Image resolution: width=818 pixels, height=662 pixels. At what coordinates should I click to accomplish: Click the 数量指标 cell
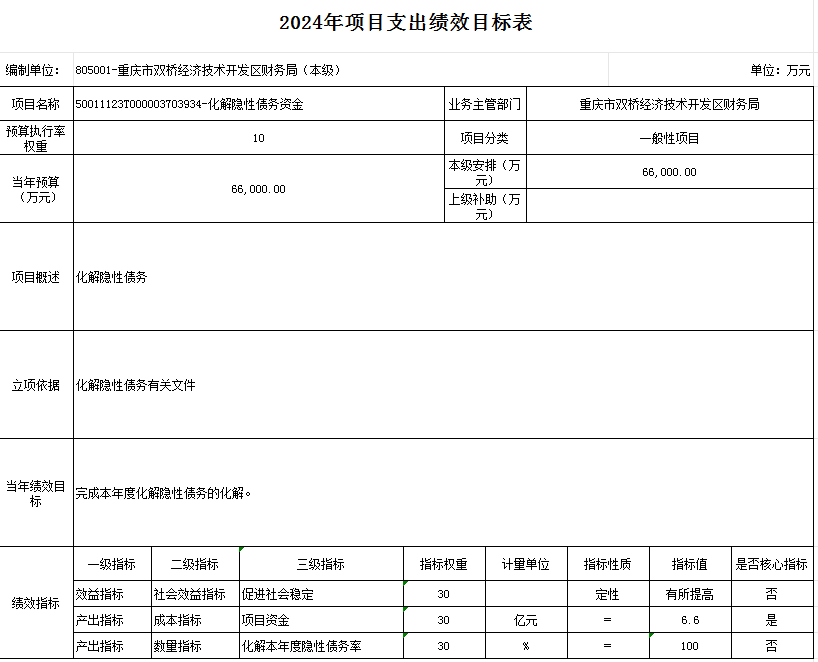coord(196,645)
